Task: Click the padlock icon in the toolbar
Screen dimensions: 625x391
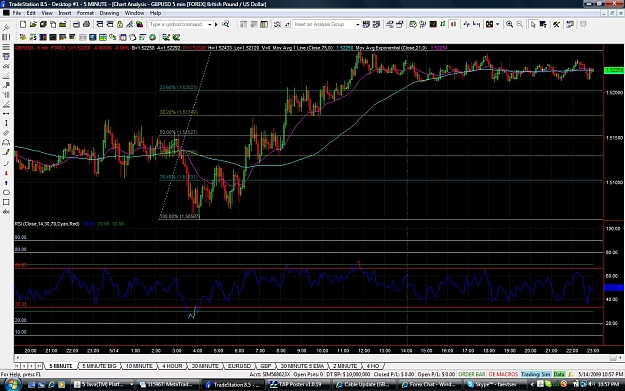Action: (x=120, y=25)
